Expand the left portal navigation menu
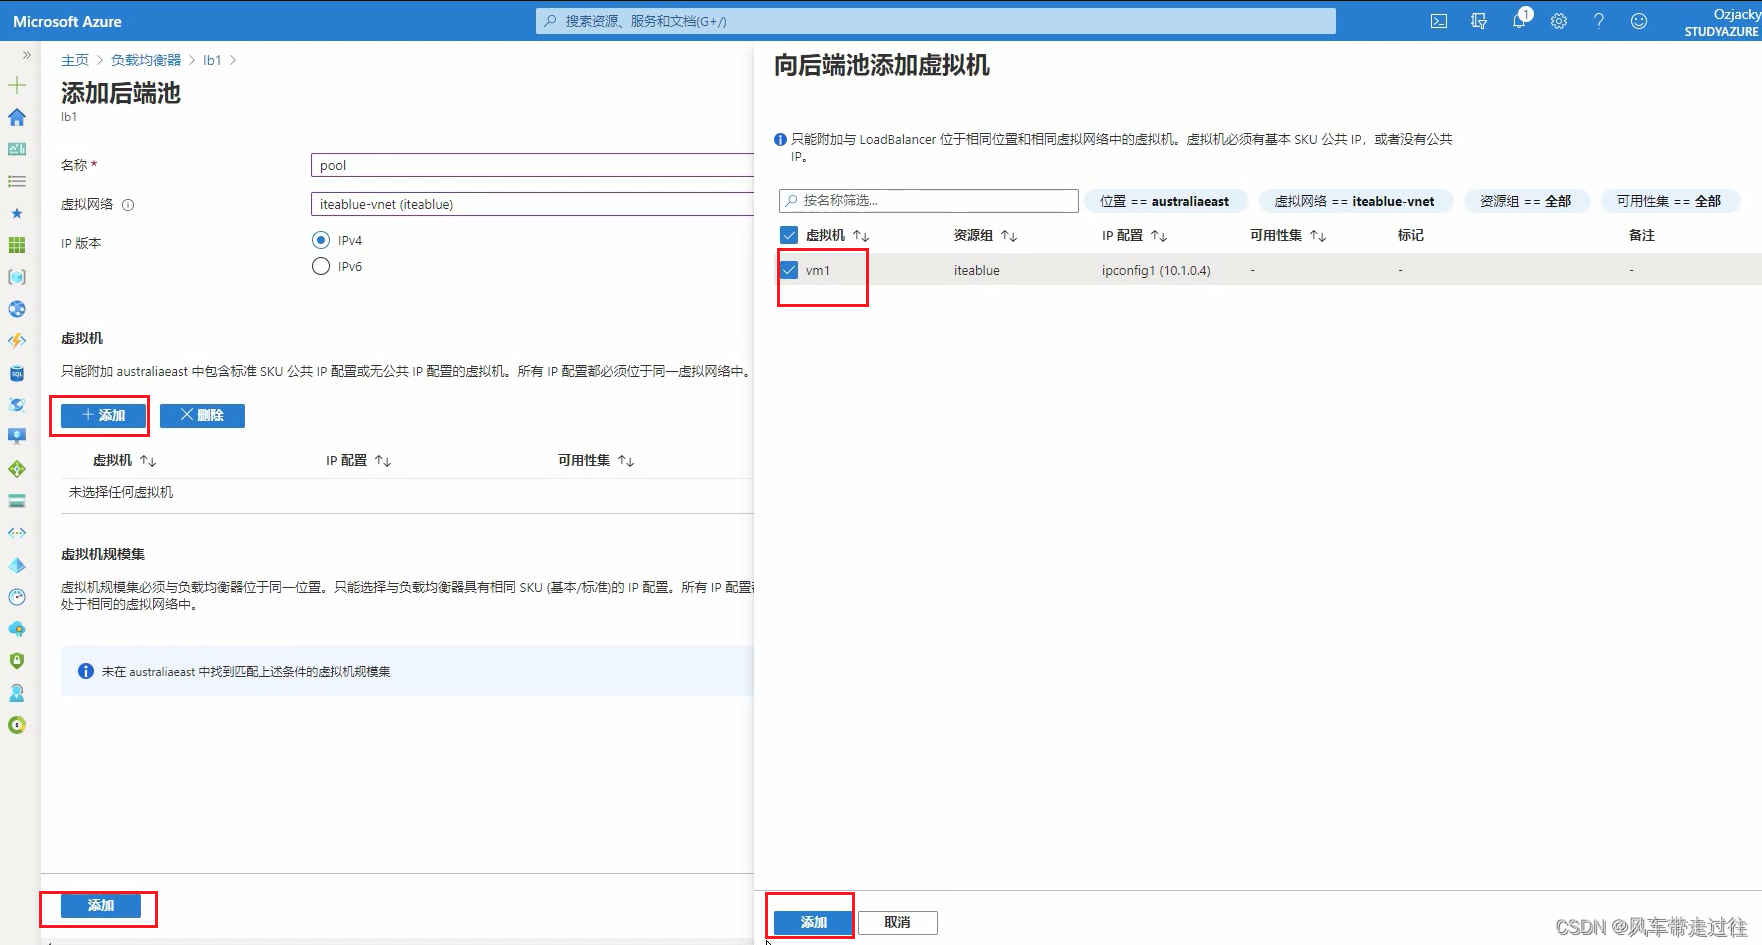1762x945 pixels. tap(26, 55)
